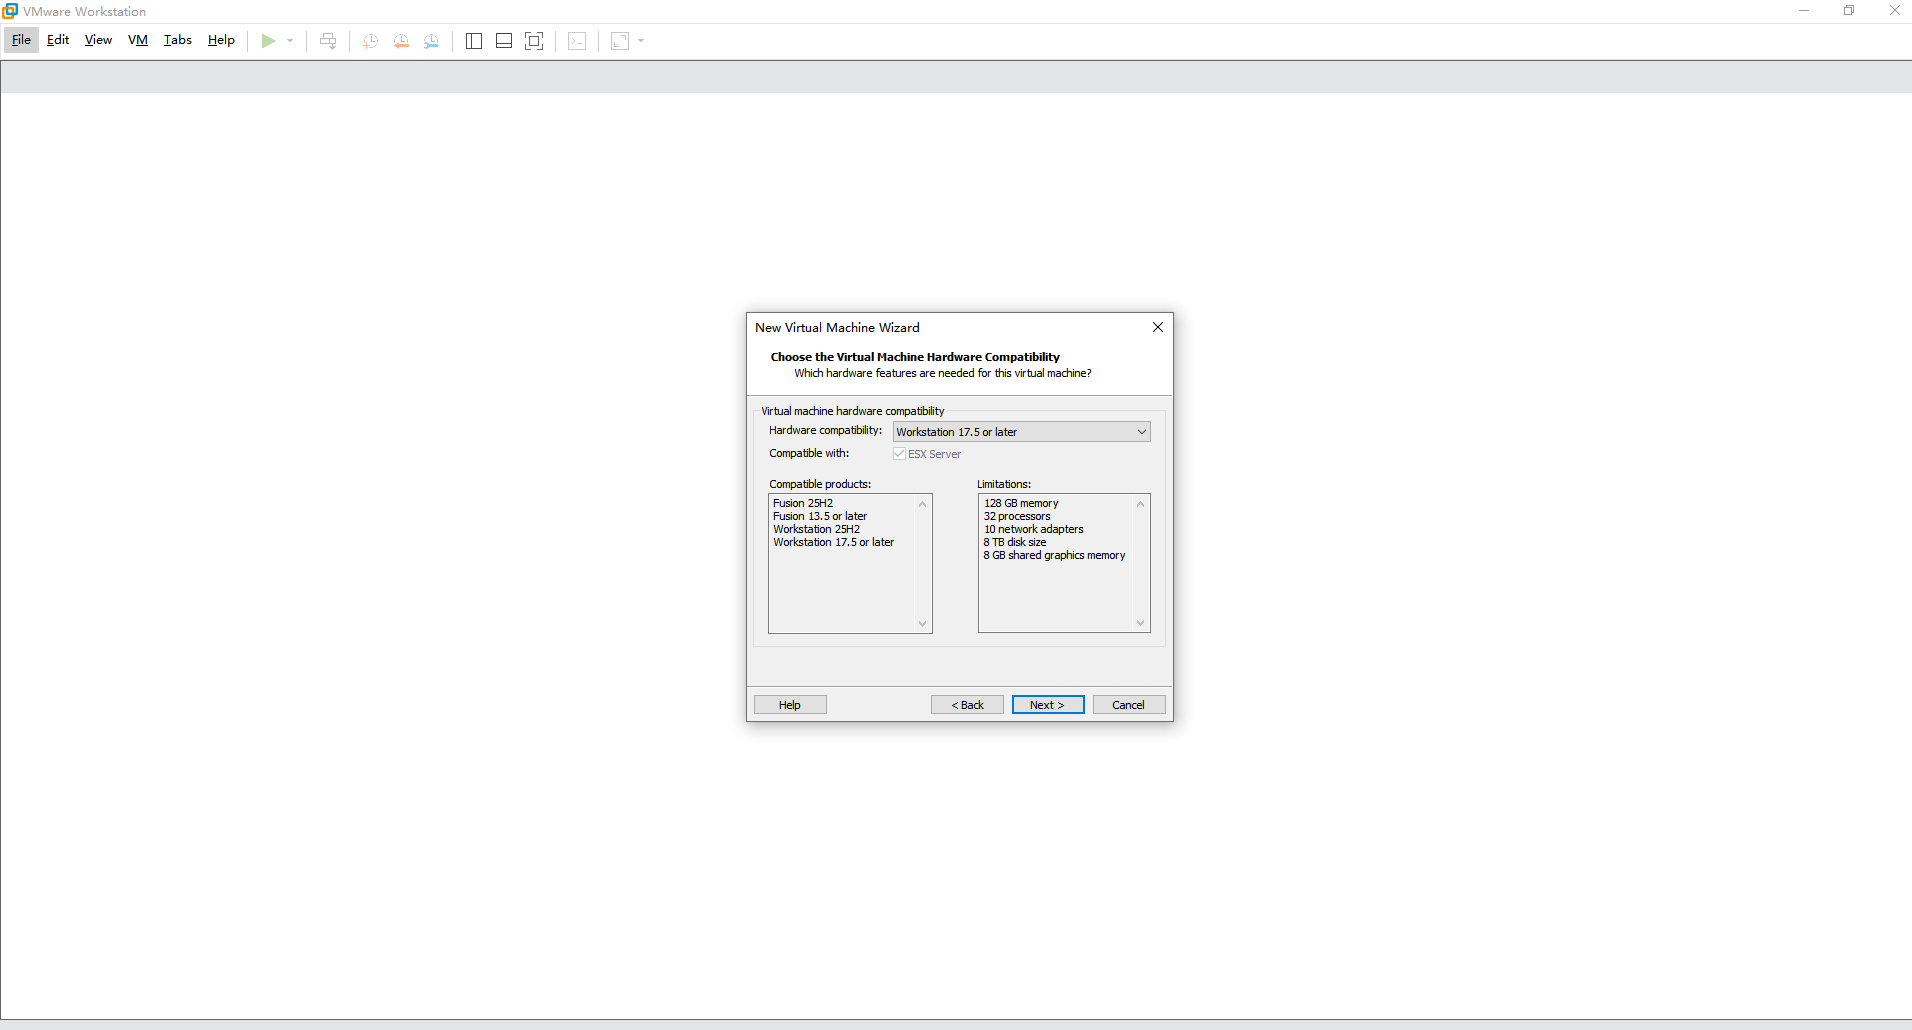
Task: Open the stretch display dropdown arrow
Action: (641, 41)
